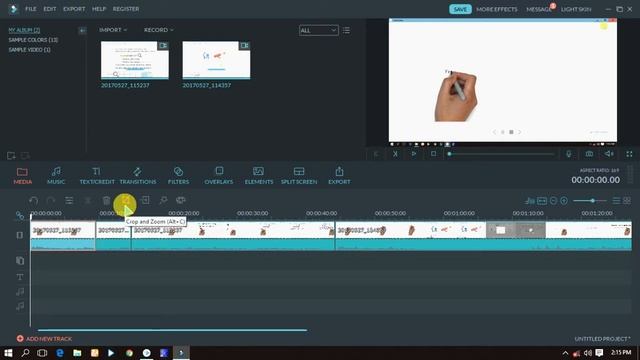The image size is (640, 360).
Task: Mute the preview volume speaker
Action: tap(609, 154)
